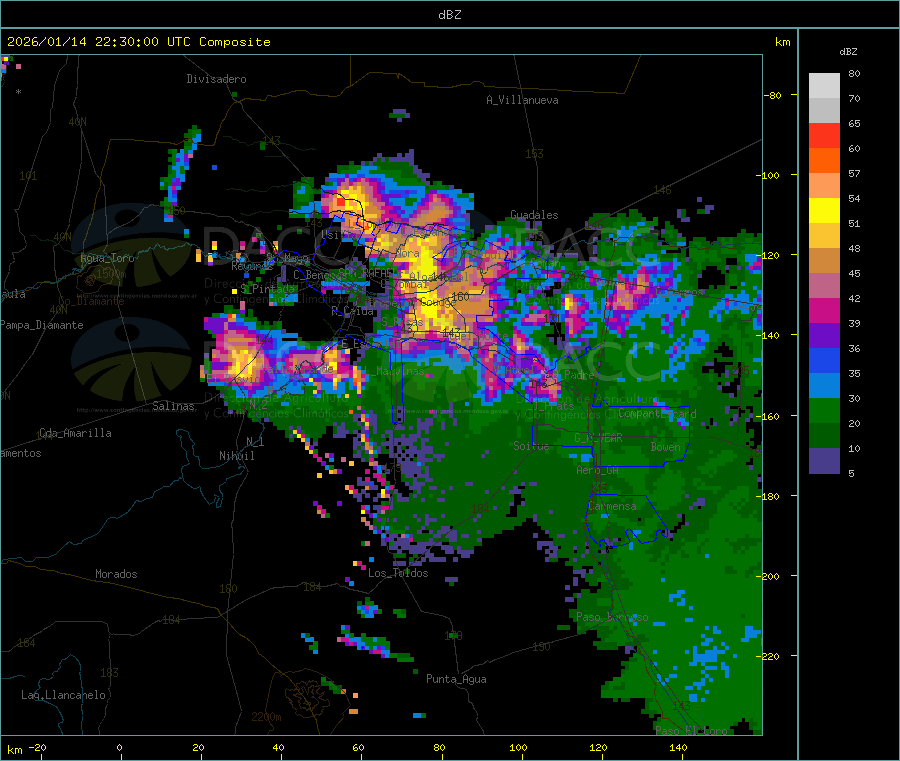The height and width of the screenshot is (761, 900).
Task: Click the Carmensa place label
Action: coord(612,506)
